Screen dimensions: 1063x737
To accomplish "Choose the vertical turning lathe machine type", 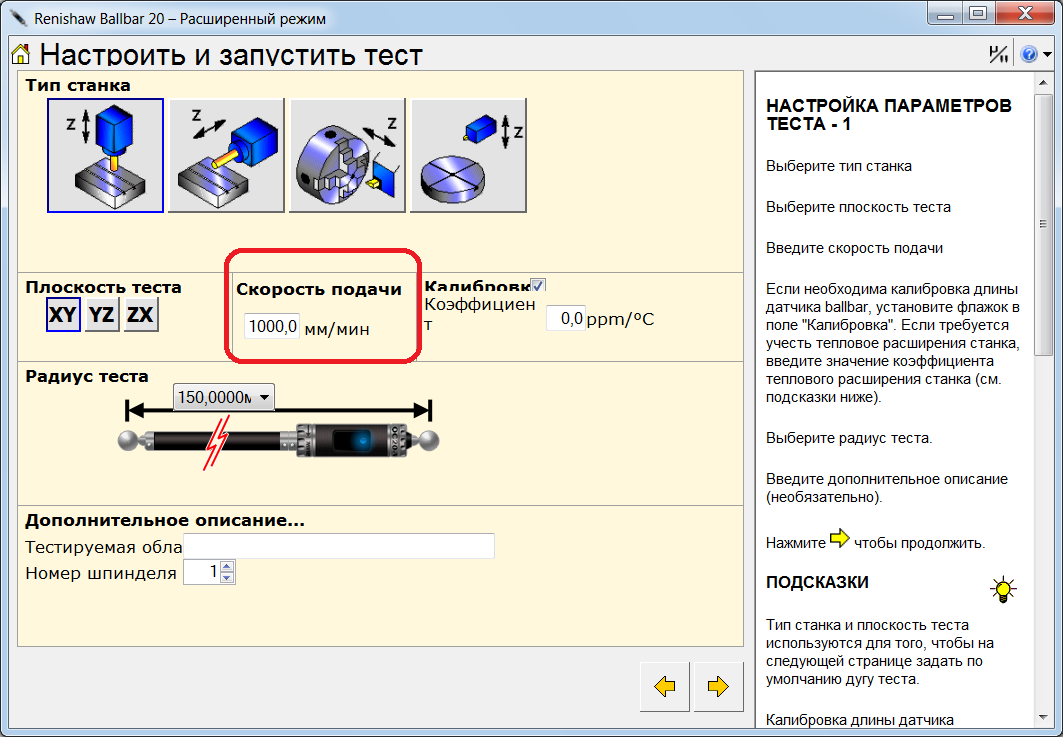I will 468,155.
